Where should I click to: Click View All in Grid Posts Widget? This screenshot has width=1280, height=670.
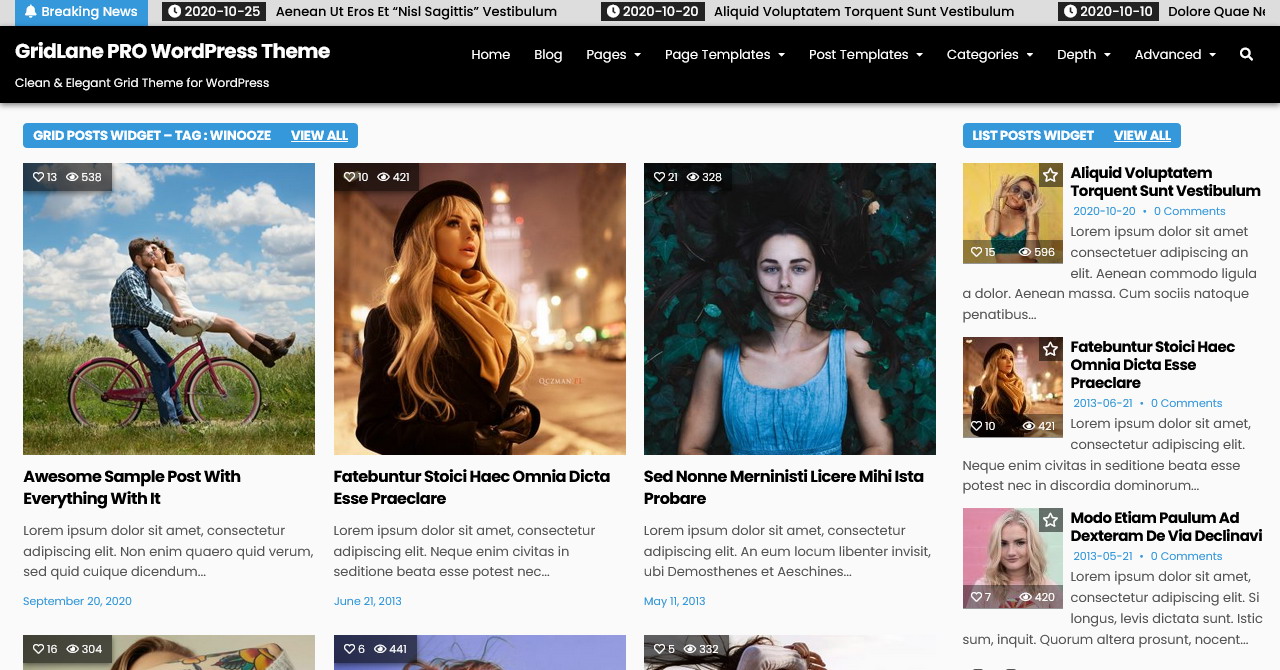click(319, 135)
